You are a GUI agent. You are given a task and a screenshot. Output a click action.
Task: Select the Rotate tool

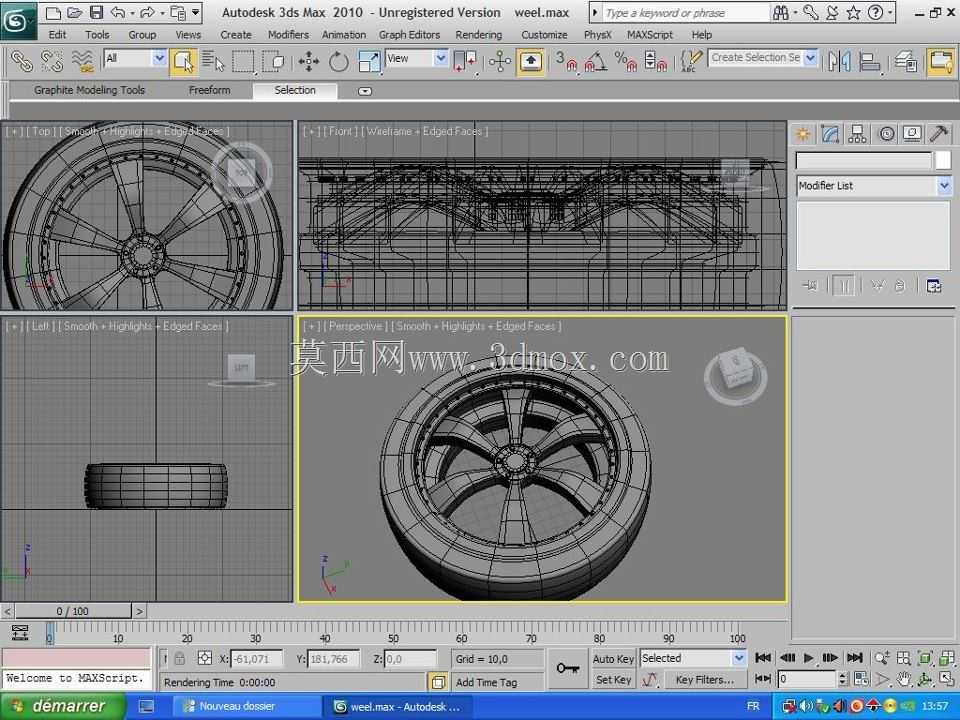(x=338, y=61)
